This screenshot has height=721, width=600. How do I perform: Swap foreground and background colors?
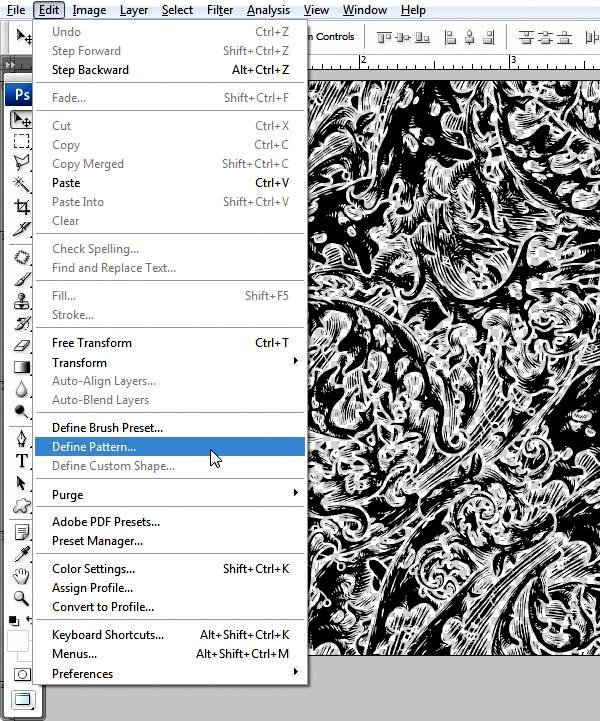tap(29, 619)
